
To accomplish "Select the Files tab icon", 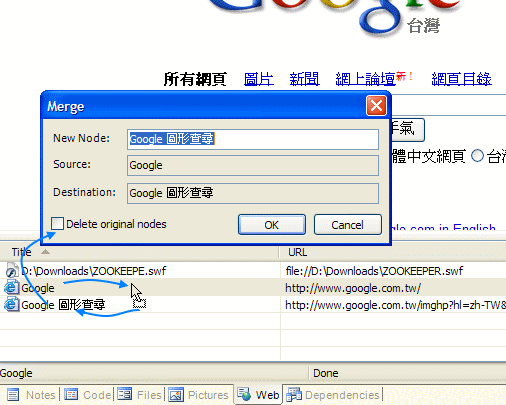I will coord(125,394).
